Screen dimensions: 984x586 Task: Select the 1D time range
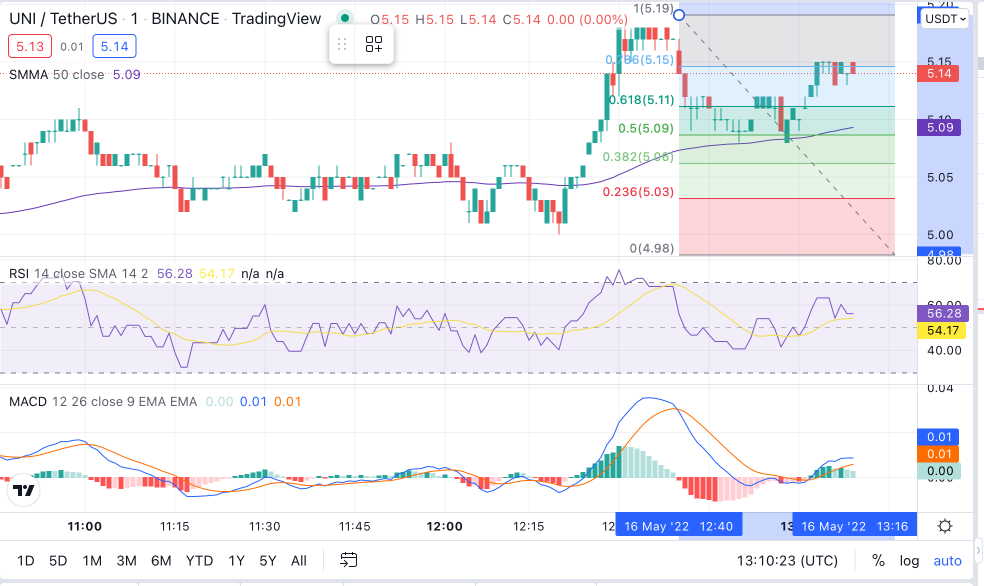point(25,560)
